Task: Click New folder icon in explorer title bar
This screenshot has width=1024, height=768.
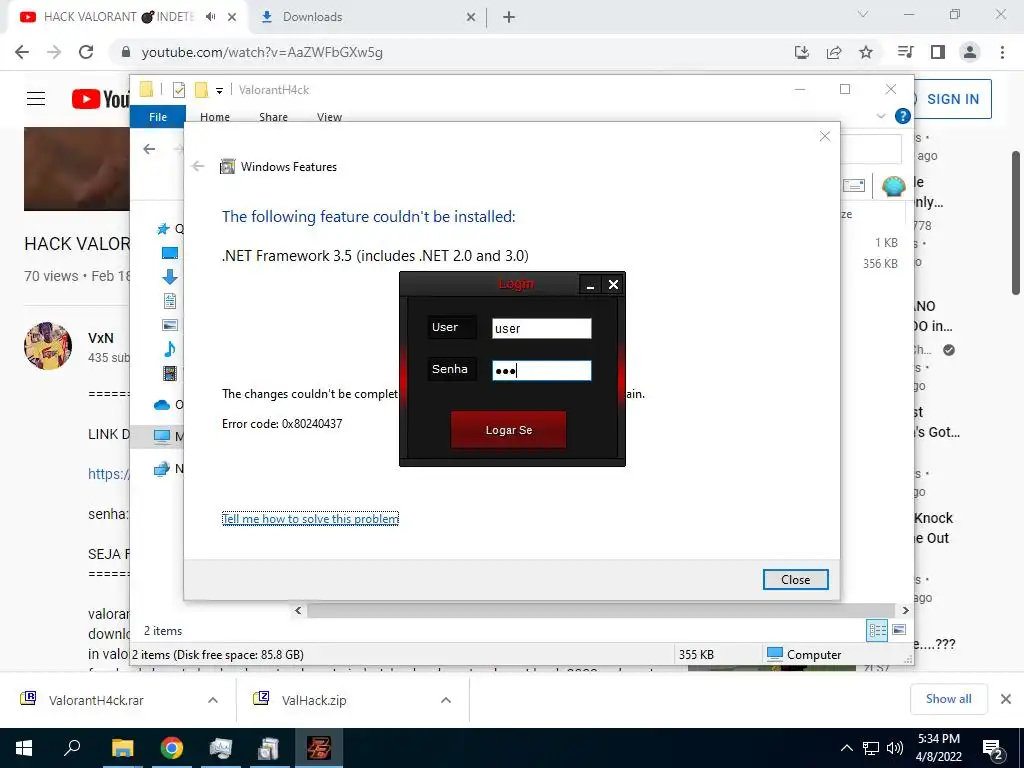Action: point(201,89)
